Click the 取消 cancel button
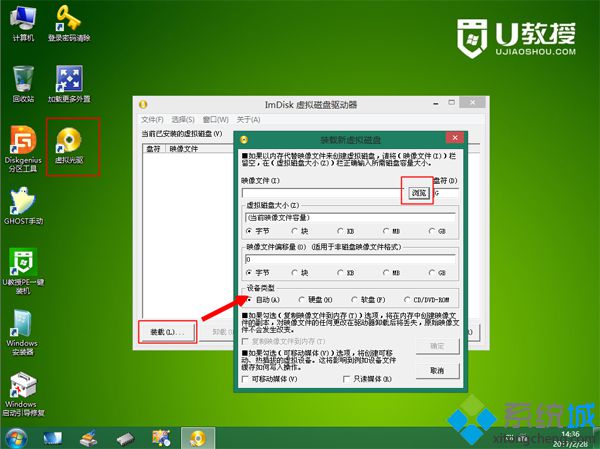Screen dimensions: 600x449 click(437, 370)
